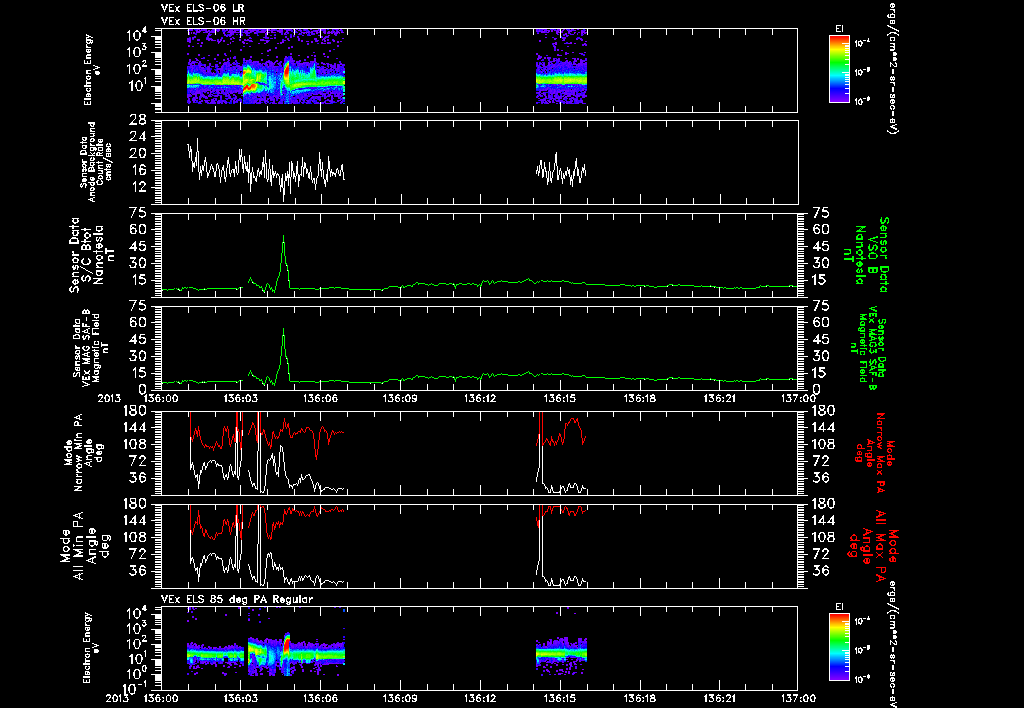The image size is (1024, 708).
Task: Click '136:15' on the time axis under the magnetic panel
Action: [x=559, y=398]
